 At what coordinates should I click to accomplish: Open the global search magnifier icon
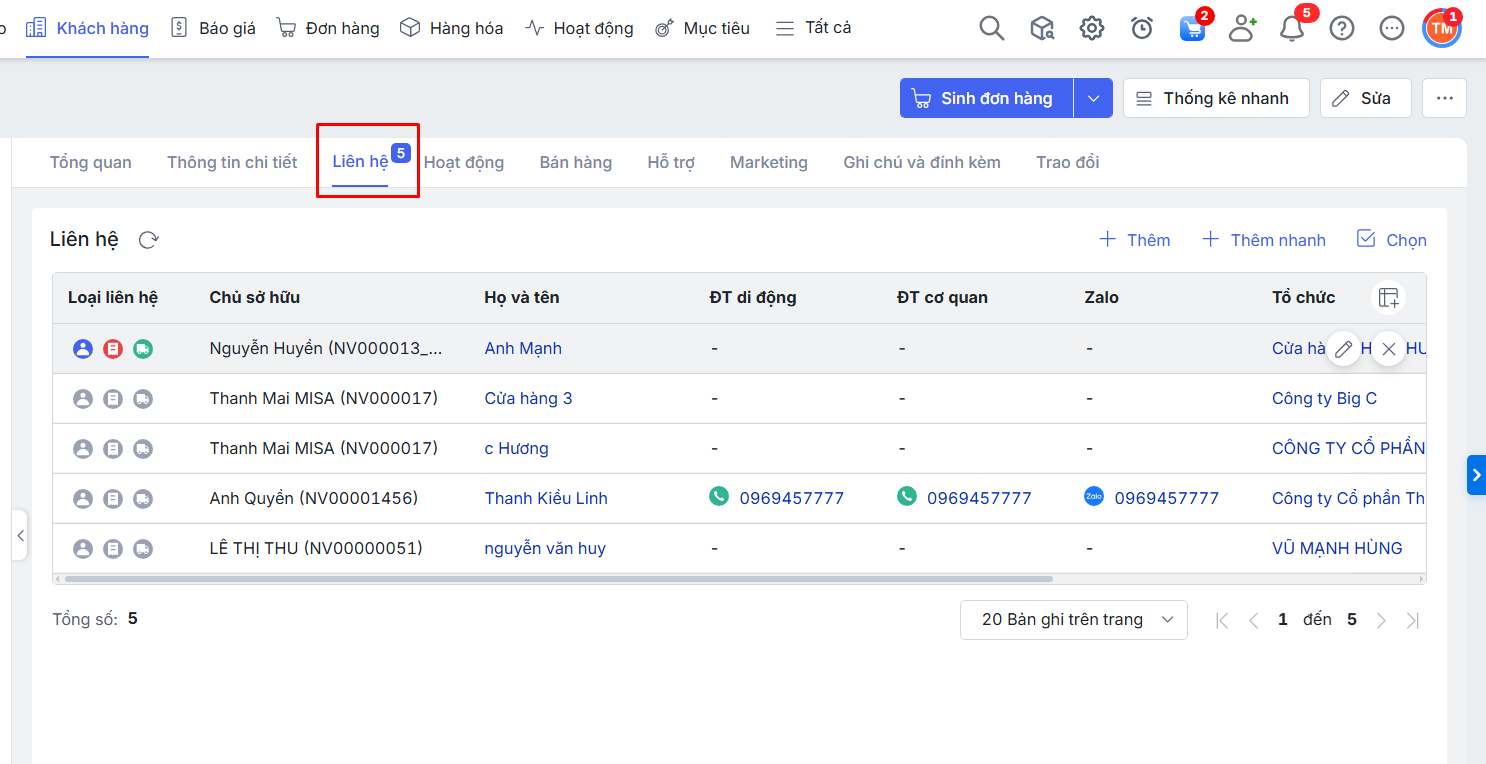[991, 28]
